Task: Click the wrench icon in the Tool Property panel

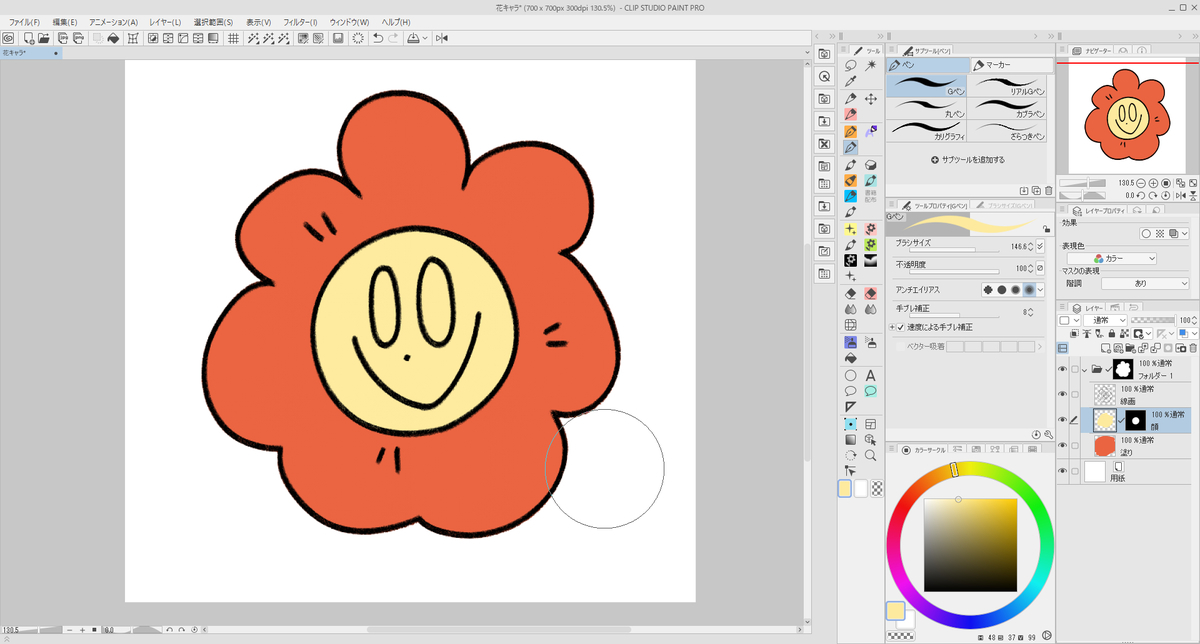Action: (1048, 435)
